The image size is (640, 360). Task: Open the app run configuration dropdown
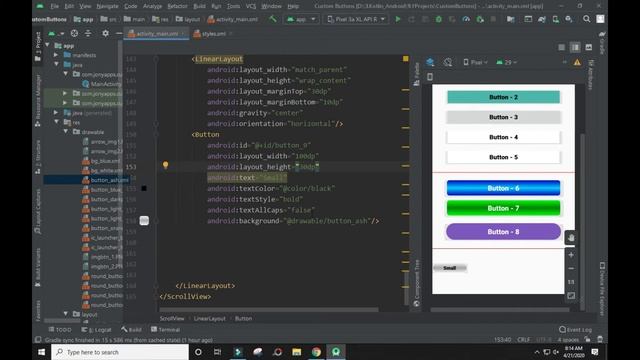301,19
